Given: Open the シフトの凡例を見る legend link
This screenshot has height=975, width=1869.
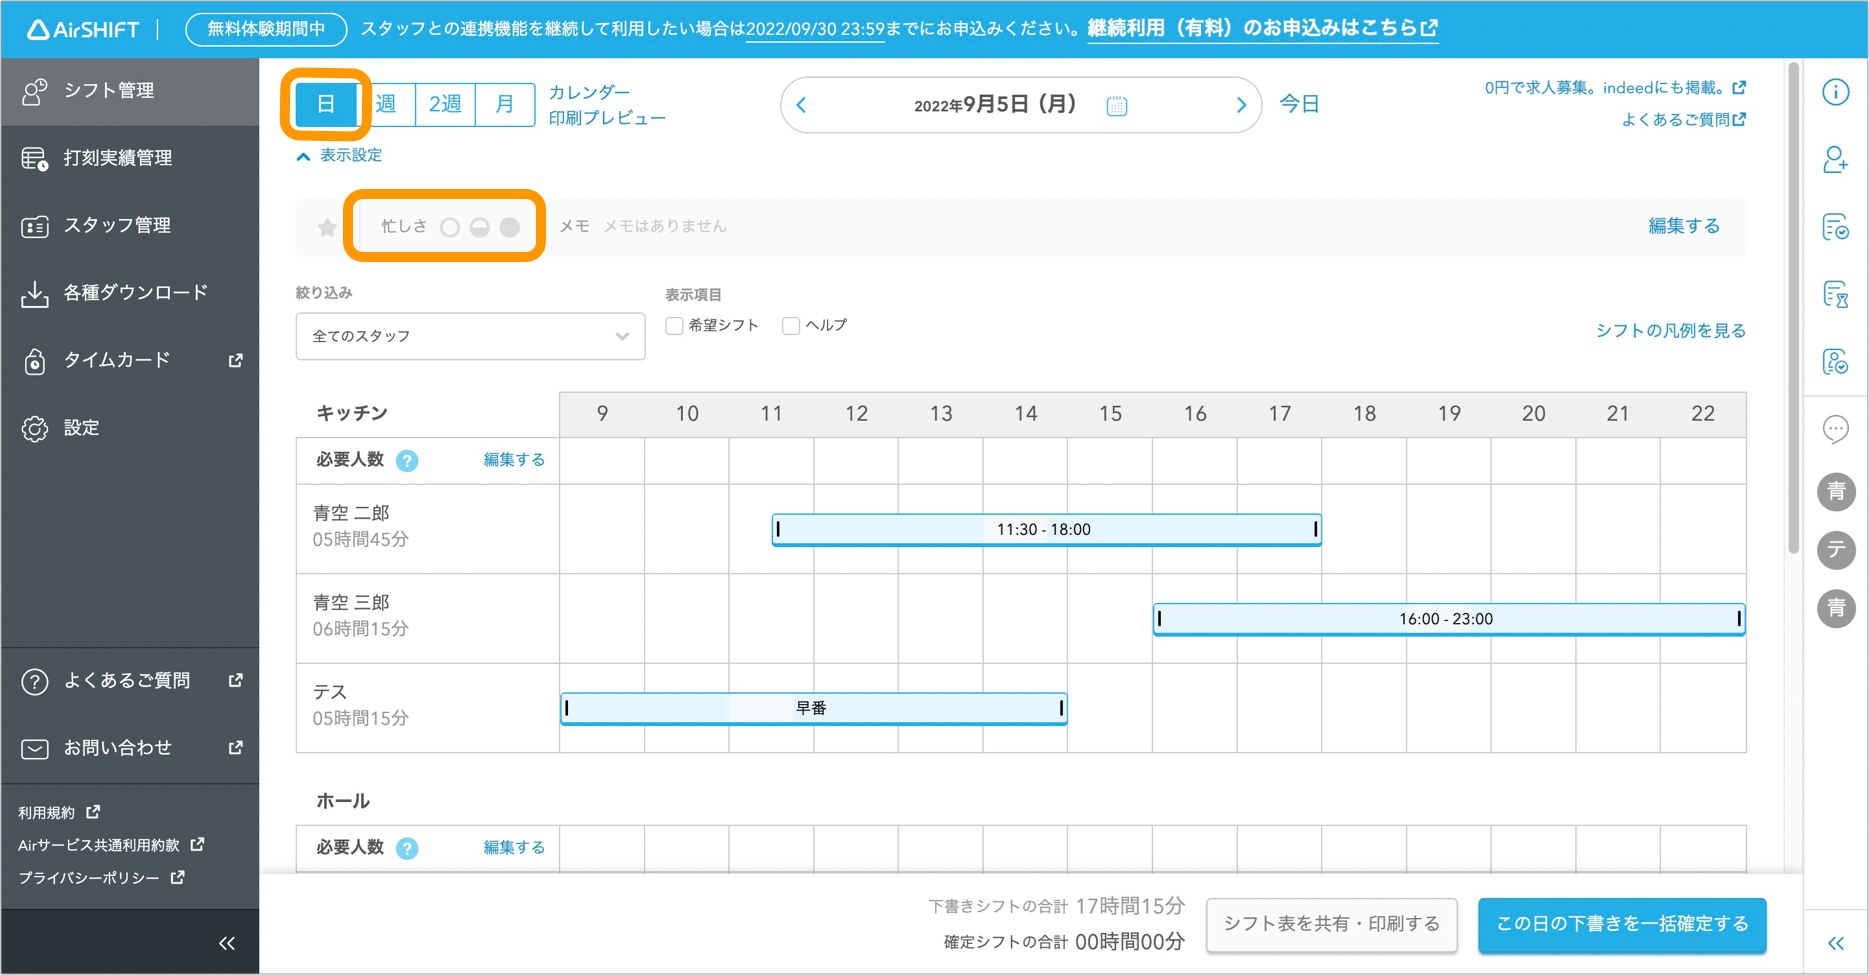Looking at the screenshot, I should (1668, 330).
